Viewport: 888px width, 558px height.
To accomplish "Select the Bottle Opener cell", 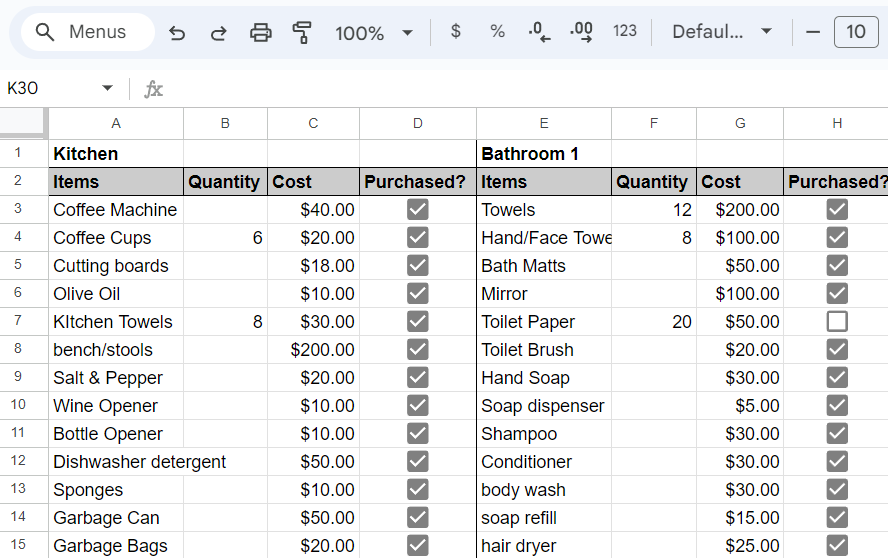I will (116, 433).
